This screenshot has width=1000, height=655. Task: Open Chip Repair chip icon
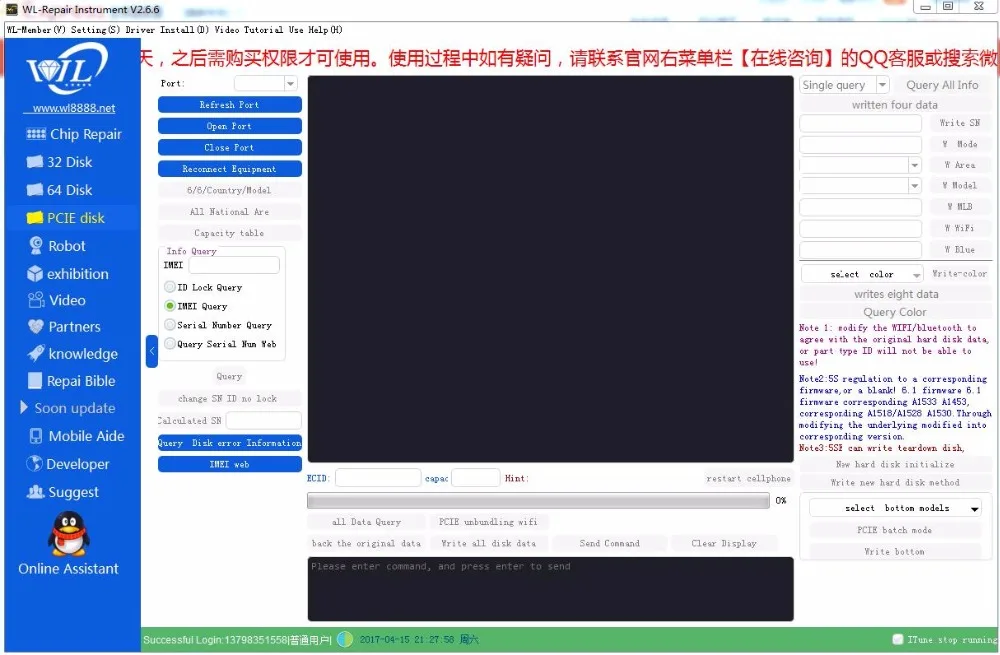tap(36, 134)
